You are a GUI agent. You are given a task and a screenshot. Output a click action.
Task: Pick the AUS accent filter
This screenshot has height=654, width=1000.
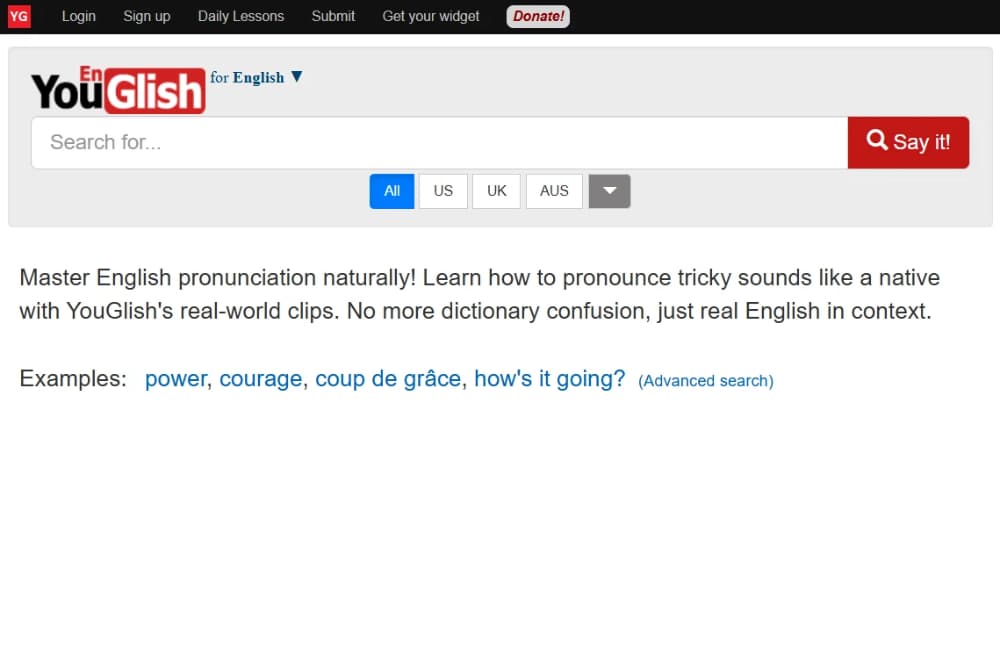point(554,191)
